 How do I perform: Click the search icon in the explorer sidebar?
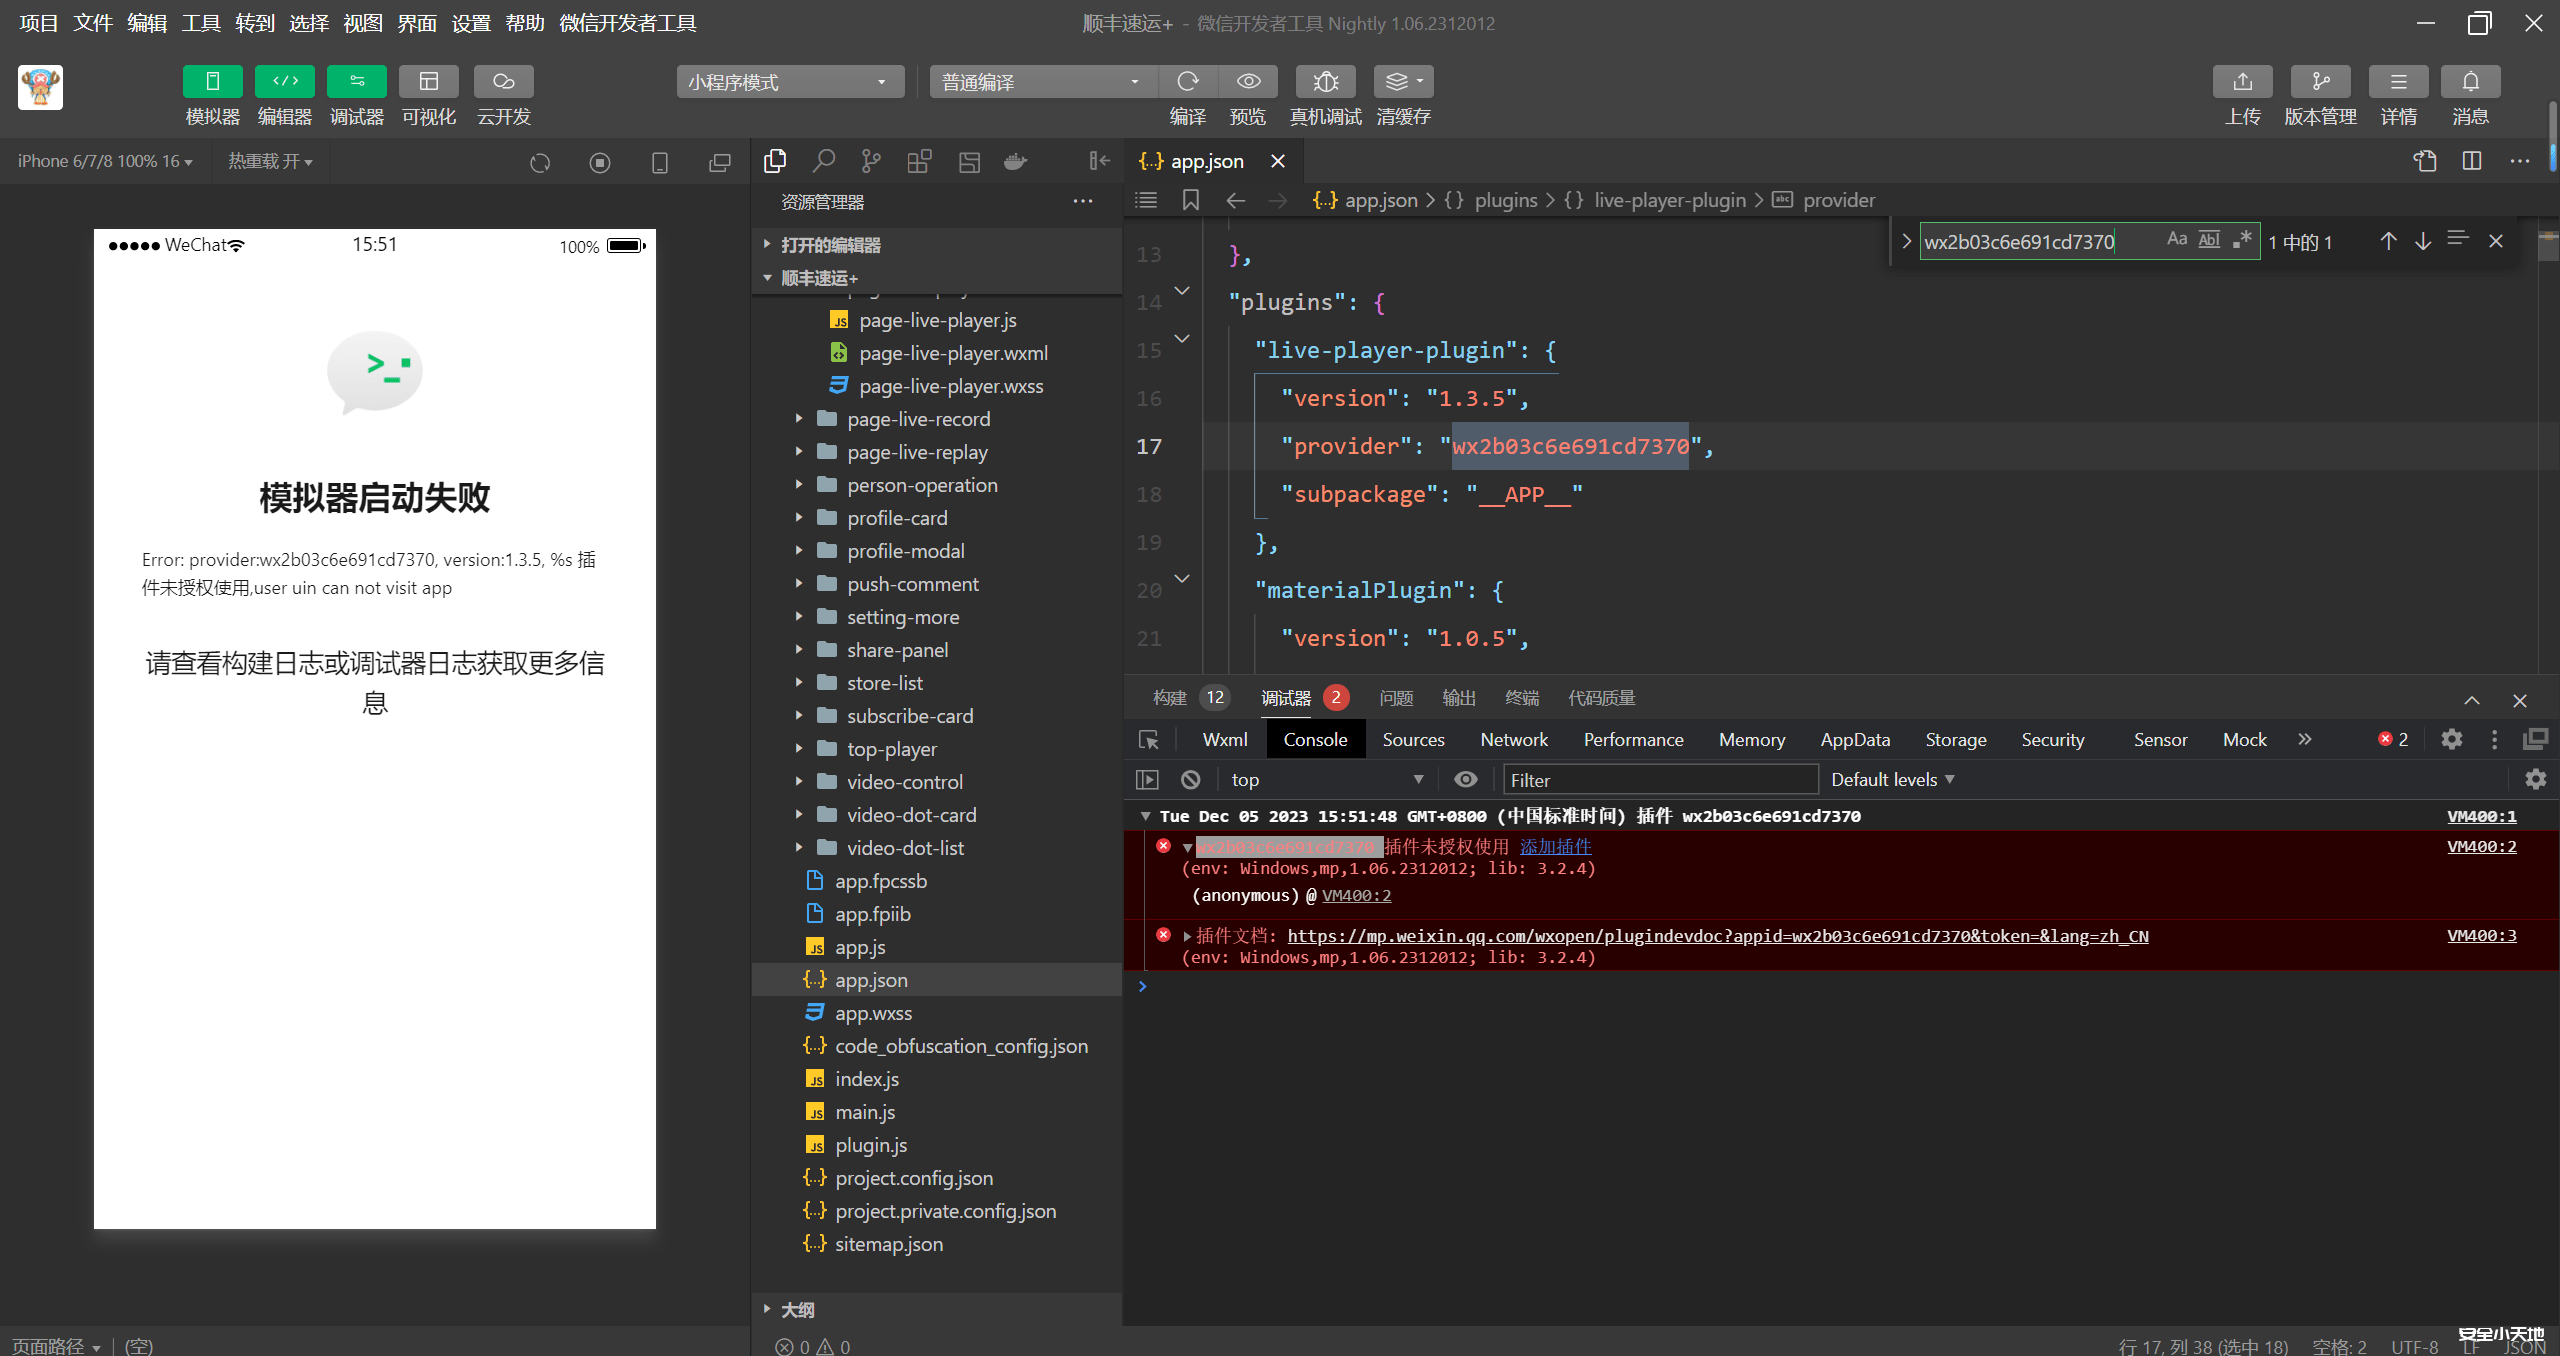point(823,161)
